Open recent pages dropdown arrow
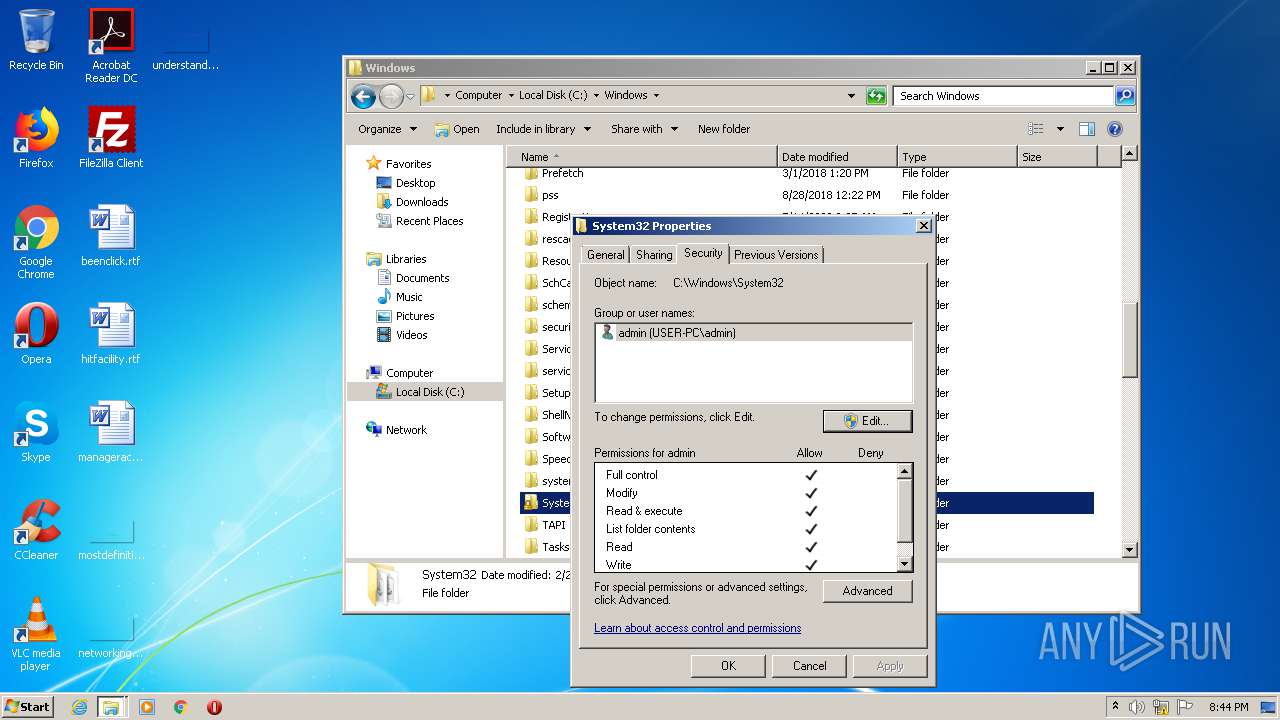The width and height of the screenshot is (1280, 720). [x=410, y=97]
